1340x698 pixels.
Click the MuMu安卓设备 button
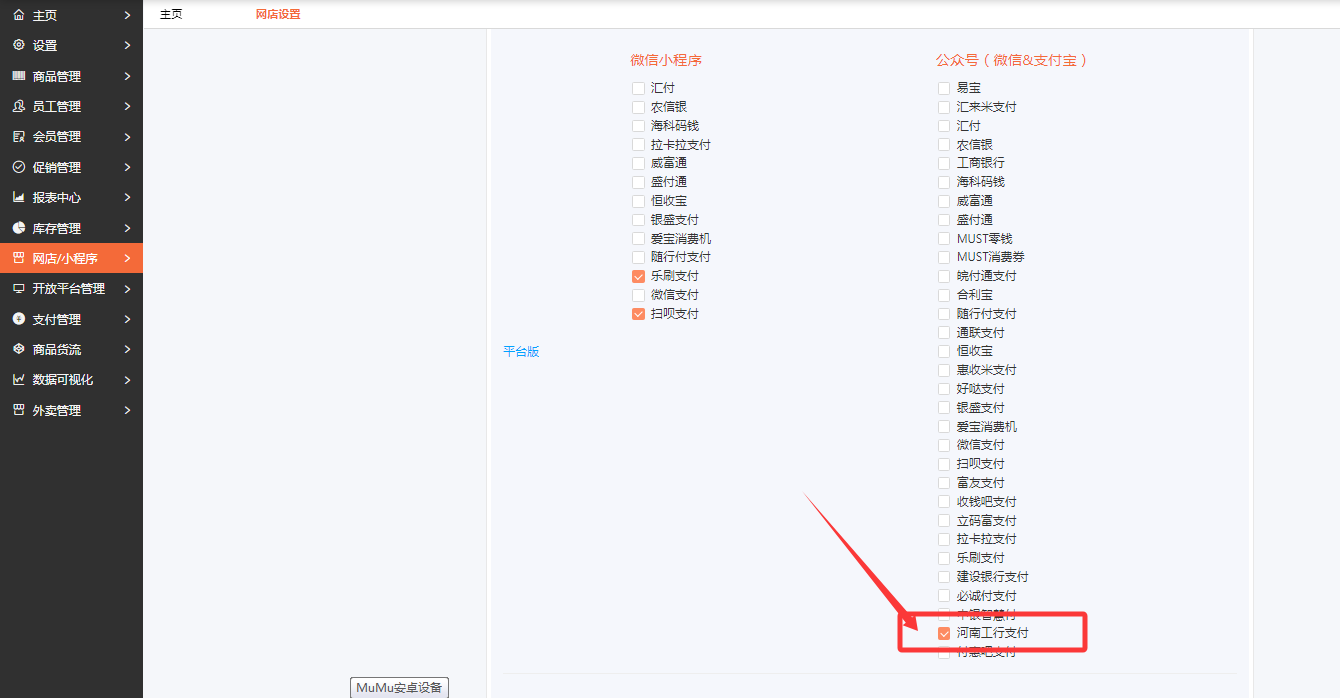coord(400,687)
